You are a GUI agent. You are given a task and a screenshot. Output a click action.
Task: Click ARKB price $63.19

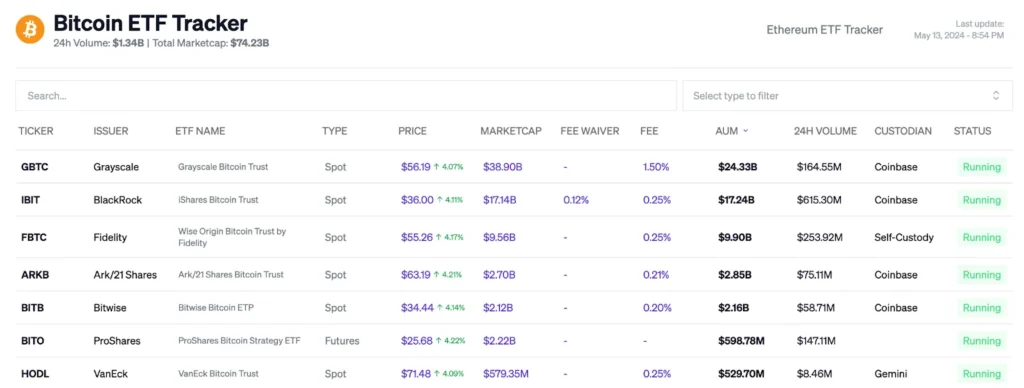(x=415, y=275)
